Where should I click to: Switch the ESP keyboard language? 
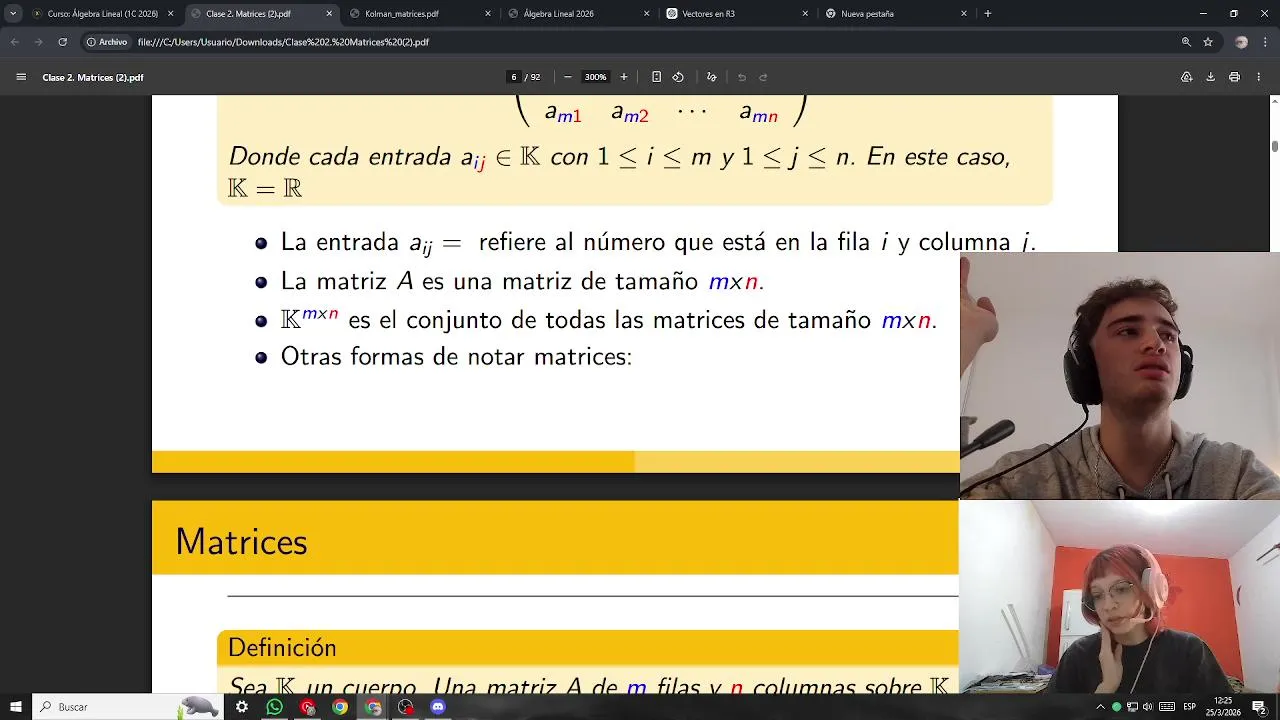pyautogui.click(x=1190, y=707)
